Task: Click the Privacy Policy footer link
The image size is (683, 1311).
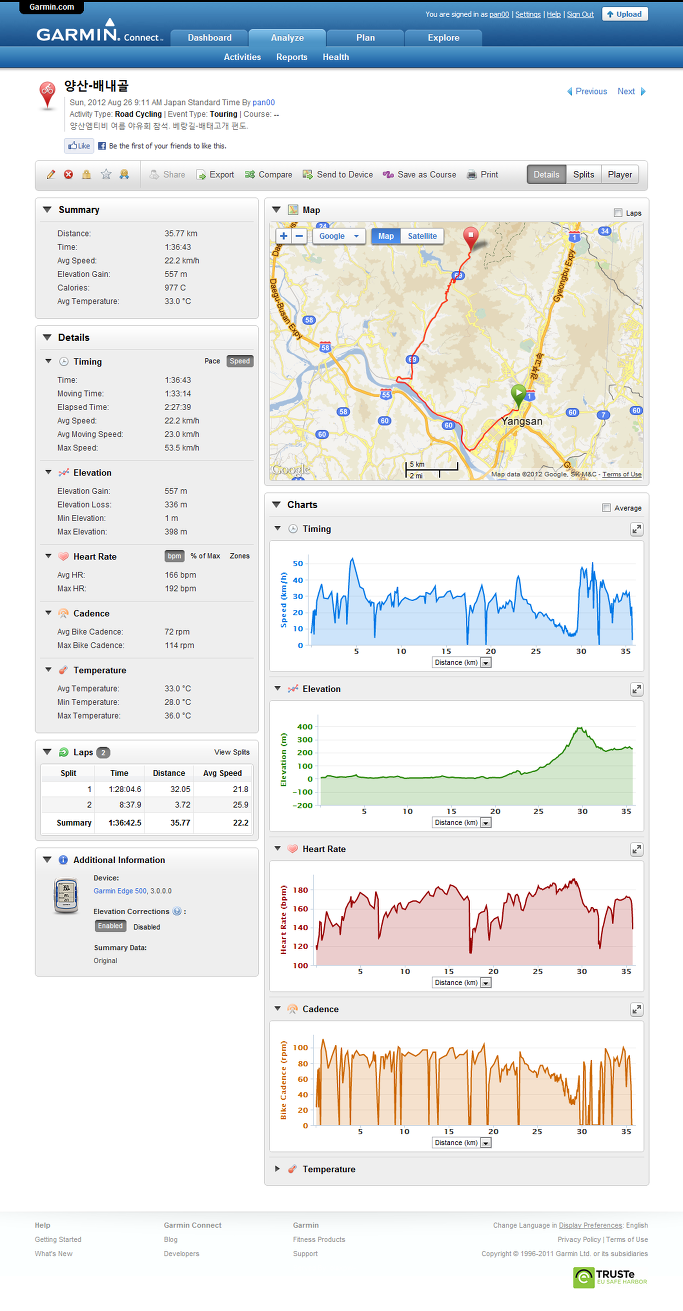Action: coord(580,1239)
